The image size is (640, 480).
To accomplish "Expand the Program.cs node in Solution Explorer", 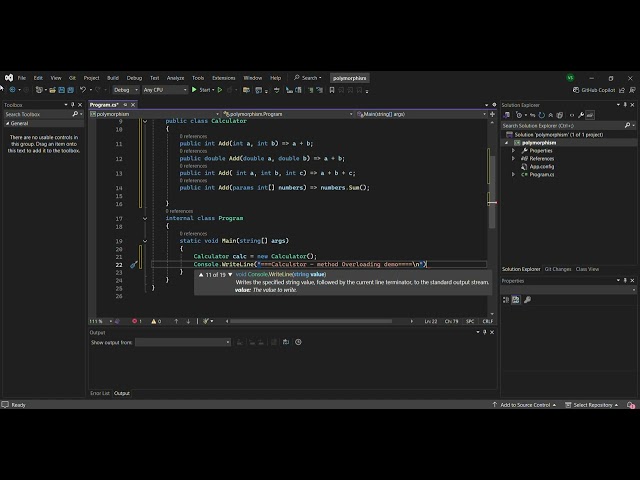I will (513, 174).
